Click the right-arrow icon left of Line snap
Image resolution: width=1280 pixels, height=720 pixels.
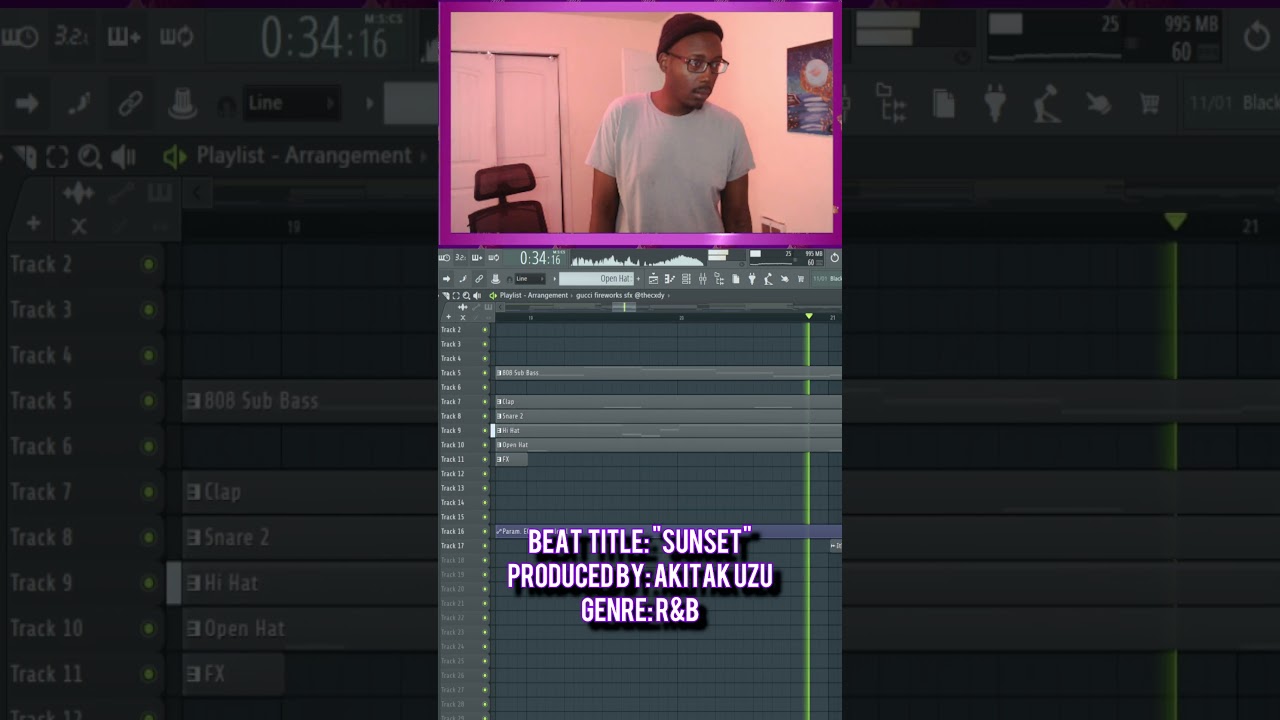[446, 279]
